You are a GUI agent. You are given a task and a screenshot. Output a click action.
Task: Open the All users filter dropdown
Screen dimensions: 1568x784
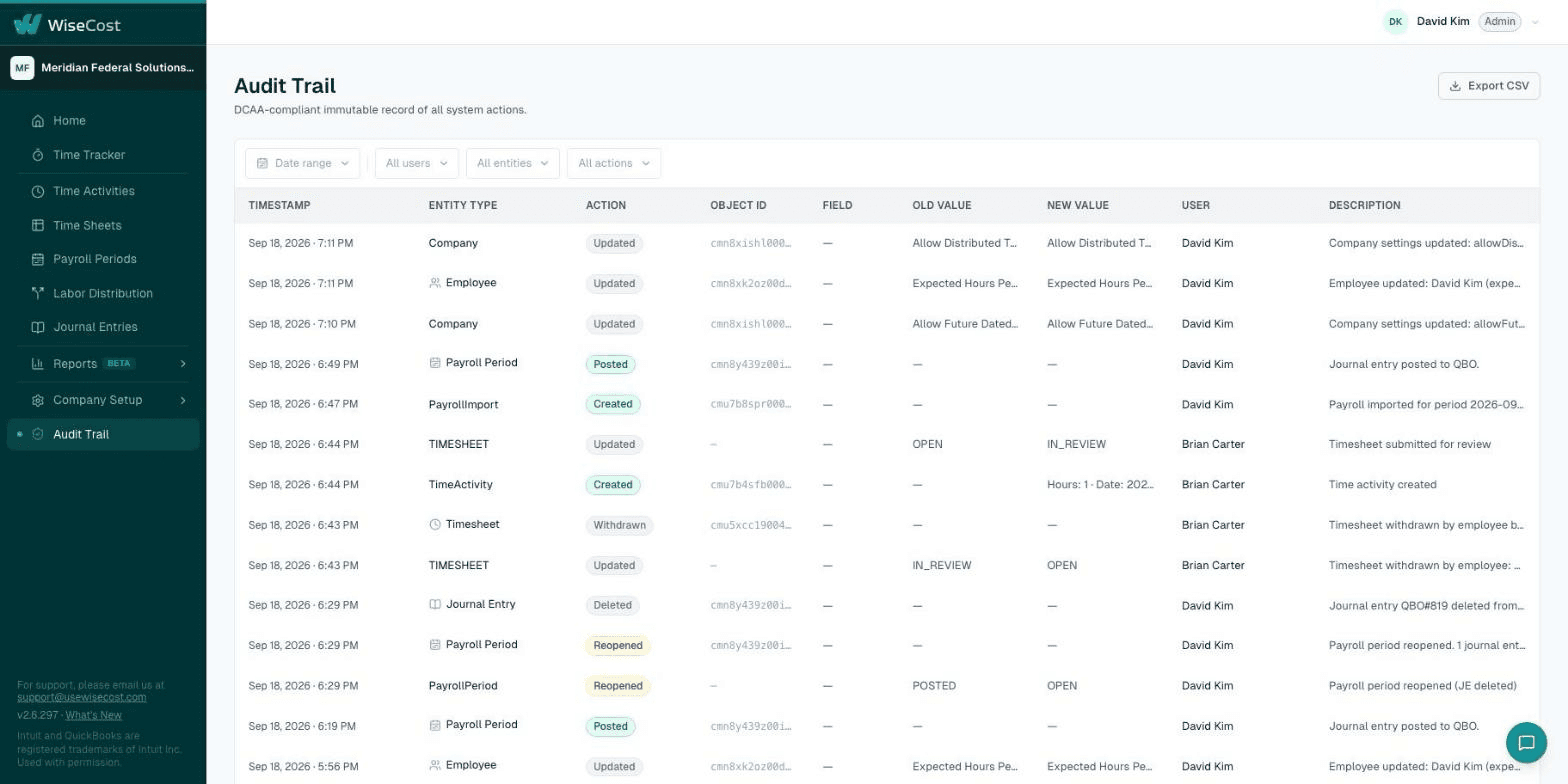pos(416,164)
